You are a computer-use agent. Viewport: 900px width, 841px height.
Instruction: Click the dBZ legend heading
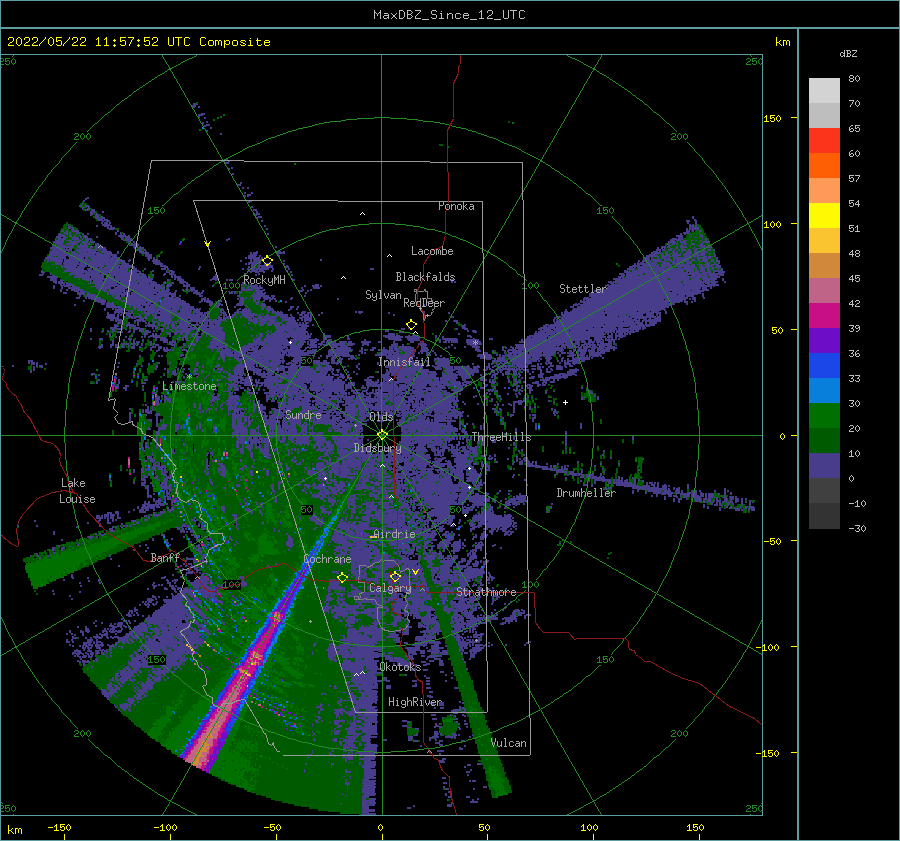point(848,54)
